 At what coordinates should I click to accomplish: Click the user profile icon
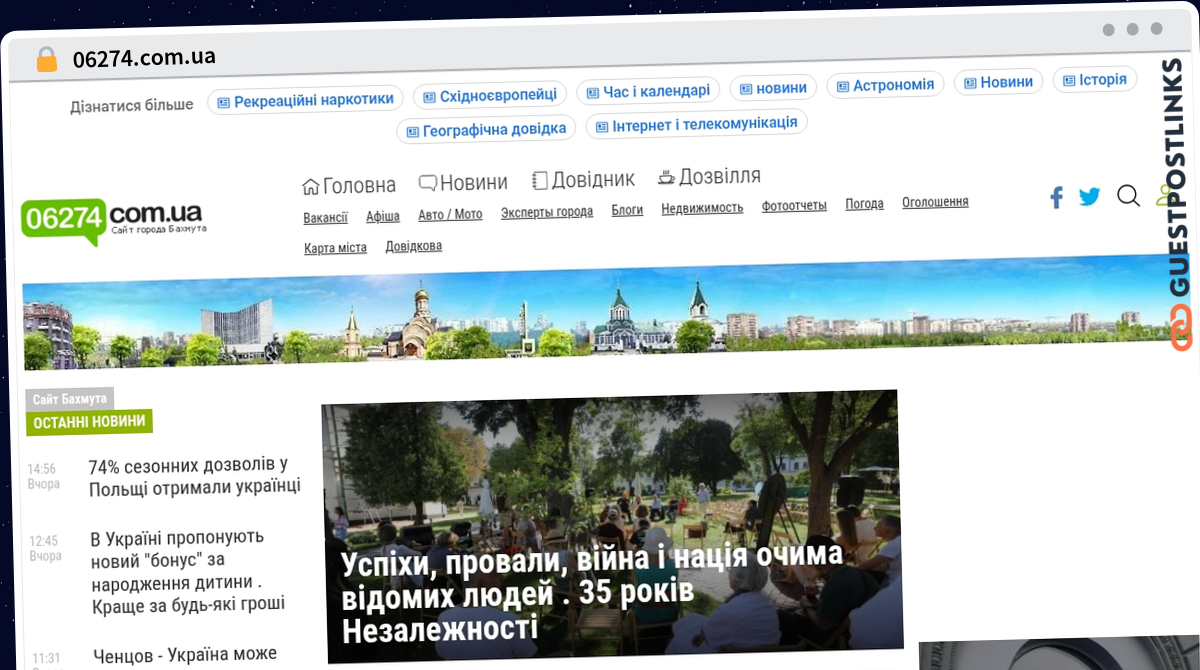point(1162,196)
